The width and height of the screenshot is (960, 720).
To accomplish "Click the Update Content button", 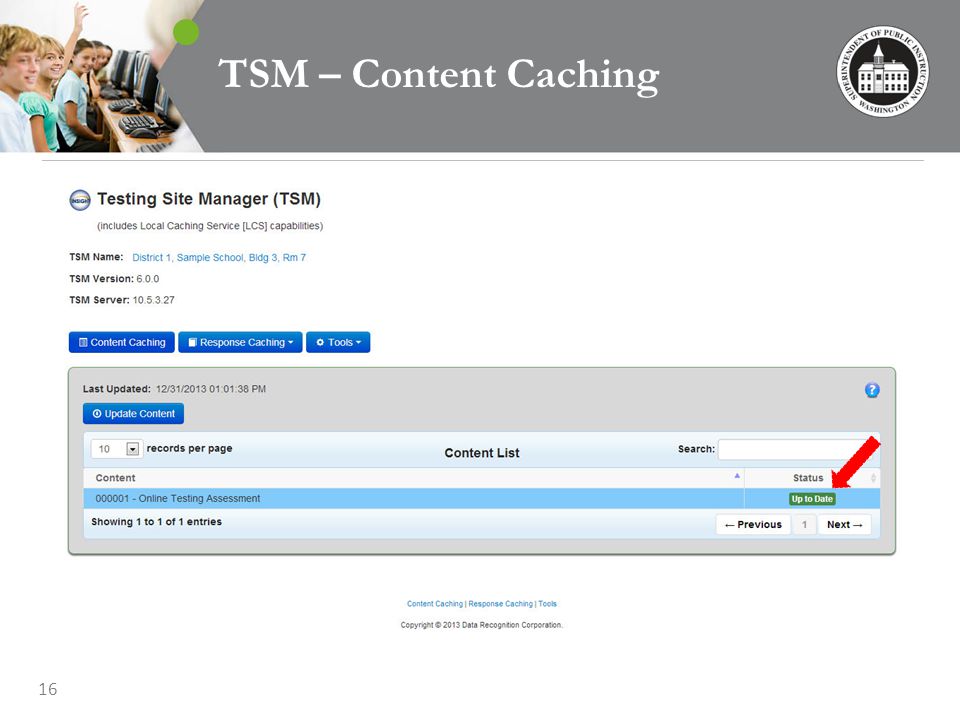I will point(133,414).
